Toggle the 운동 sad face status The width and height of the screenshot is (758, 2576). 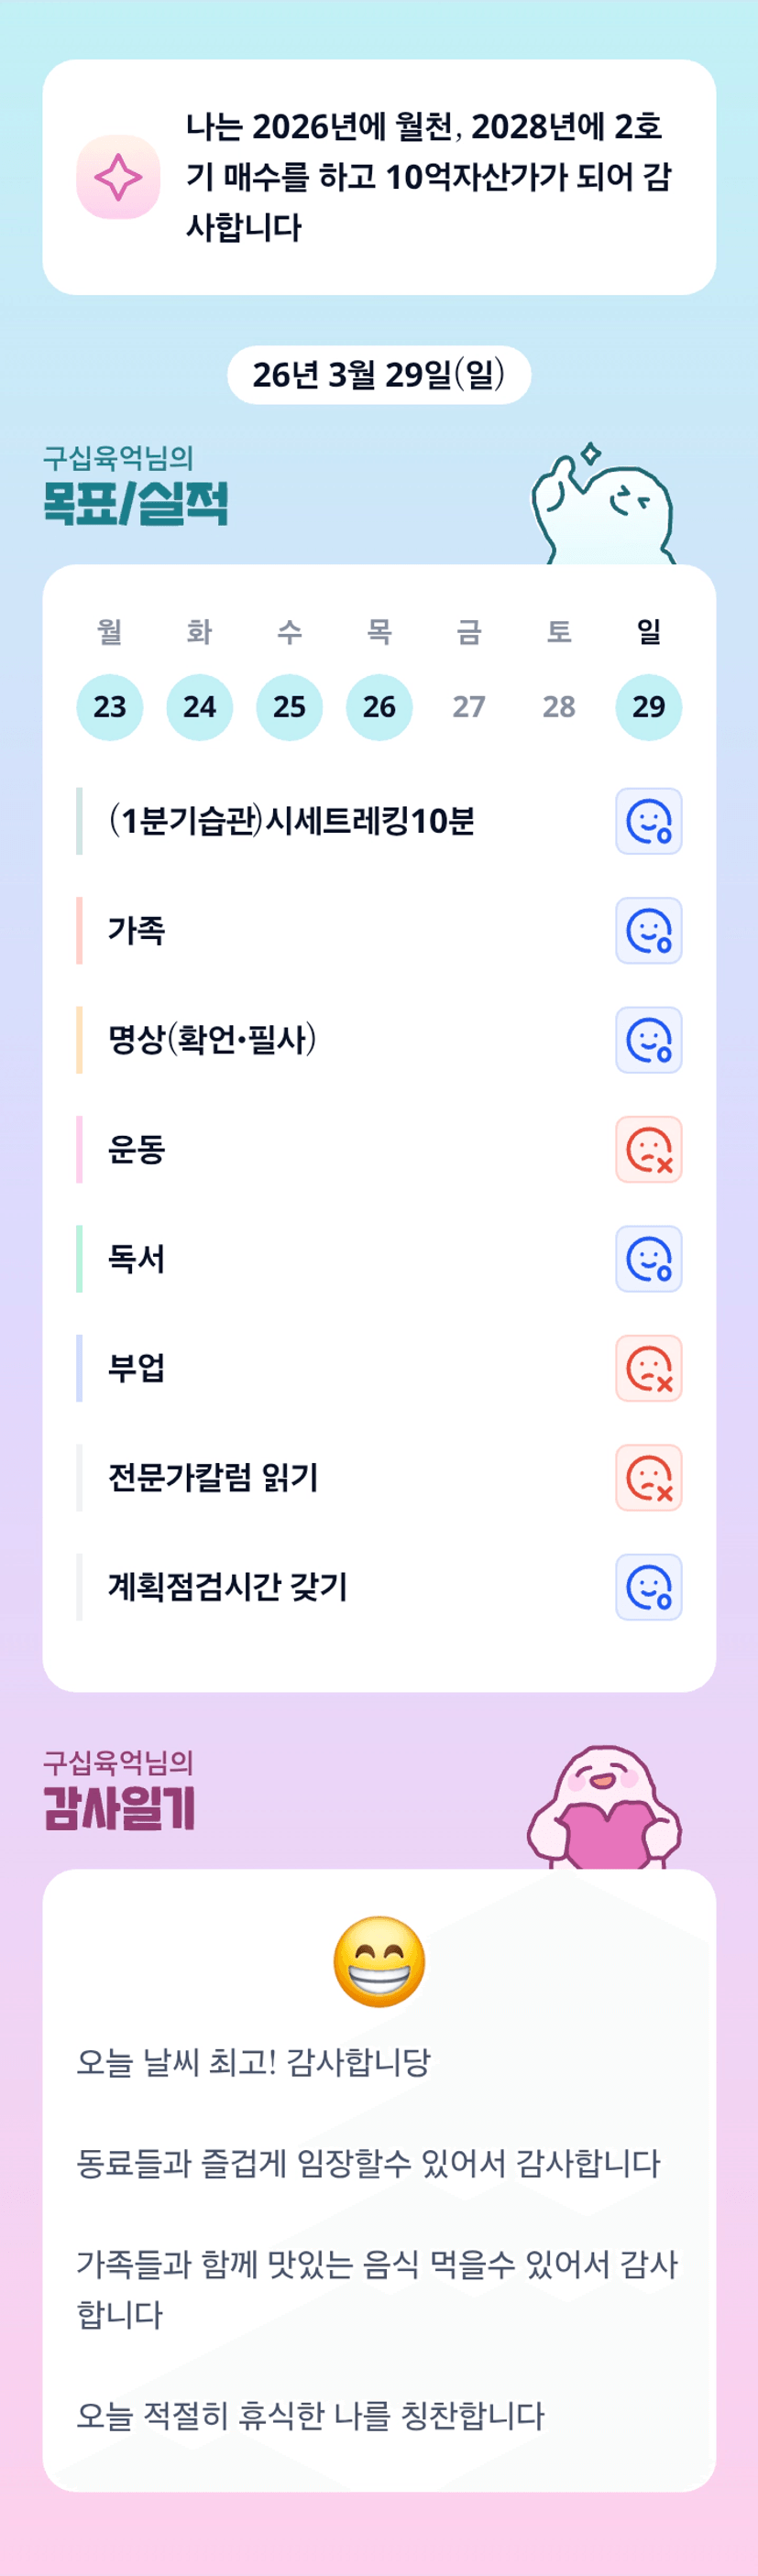tap(648, 1149)
